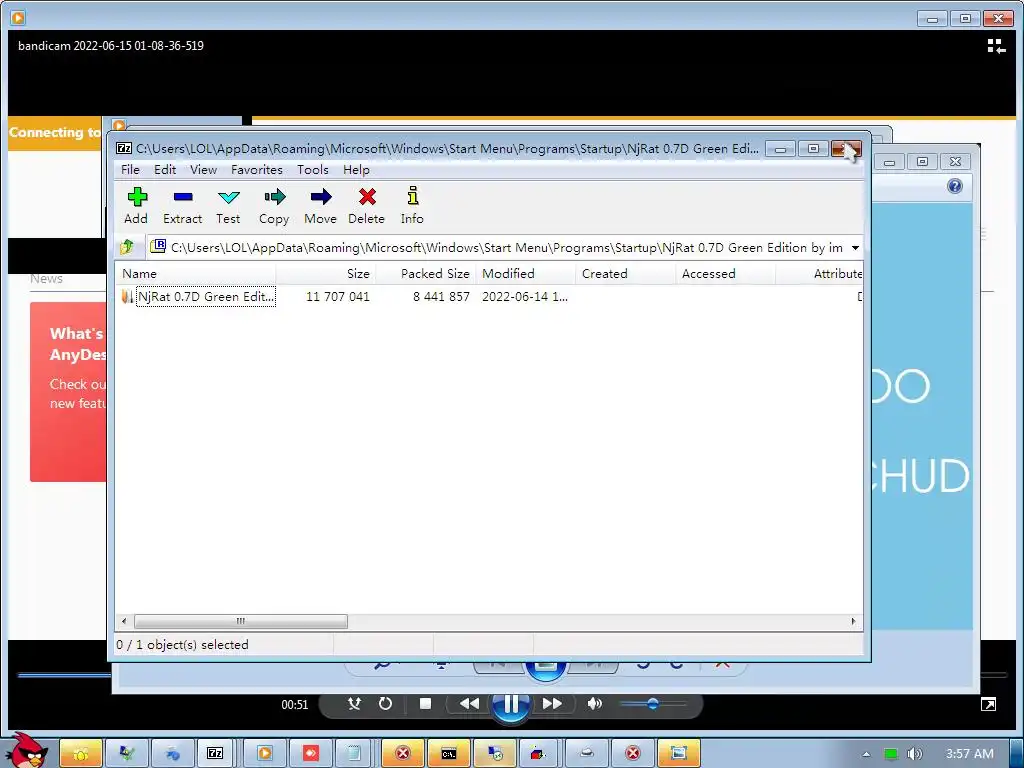Run Test on the archive
This screenshot has width=1024, height=768.
point(228,206)
